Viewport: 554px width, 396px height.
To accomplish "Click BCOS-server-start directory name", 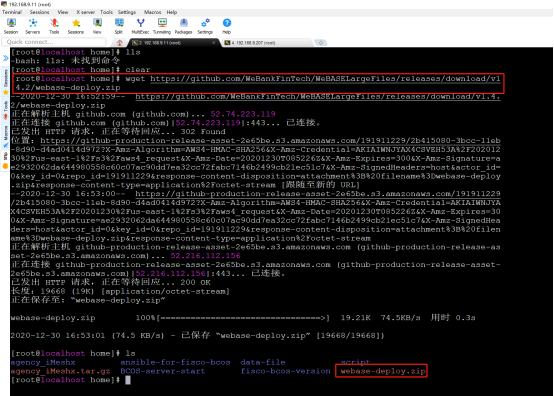I will 163,371.
